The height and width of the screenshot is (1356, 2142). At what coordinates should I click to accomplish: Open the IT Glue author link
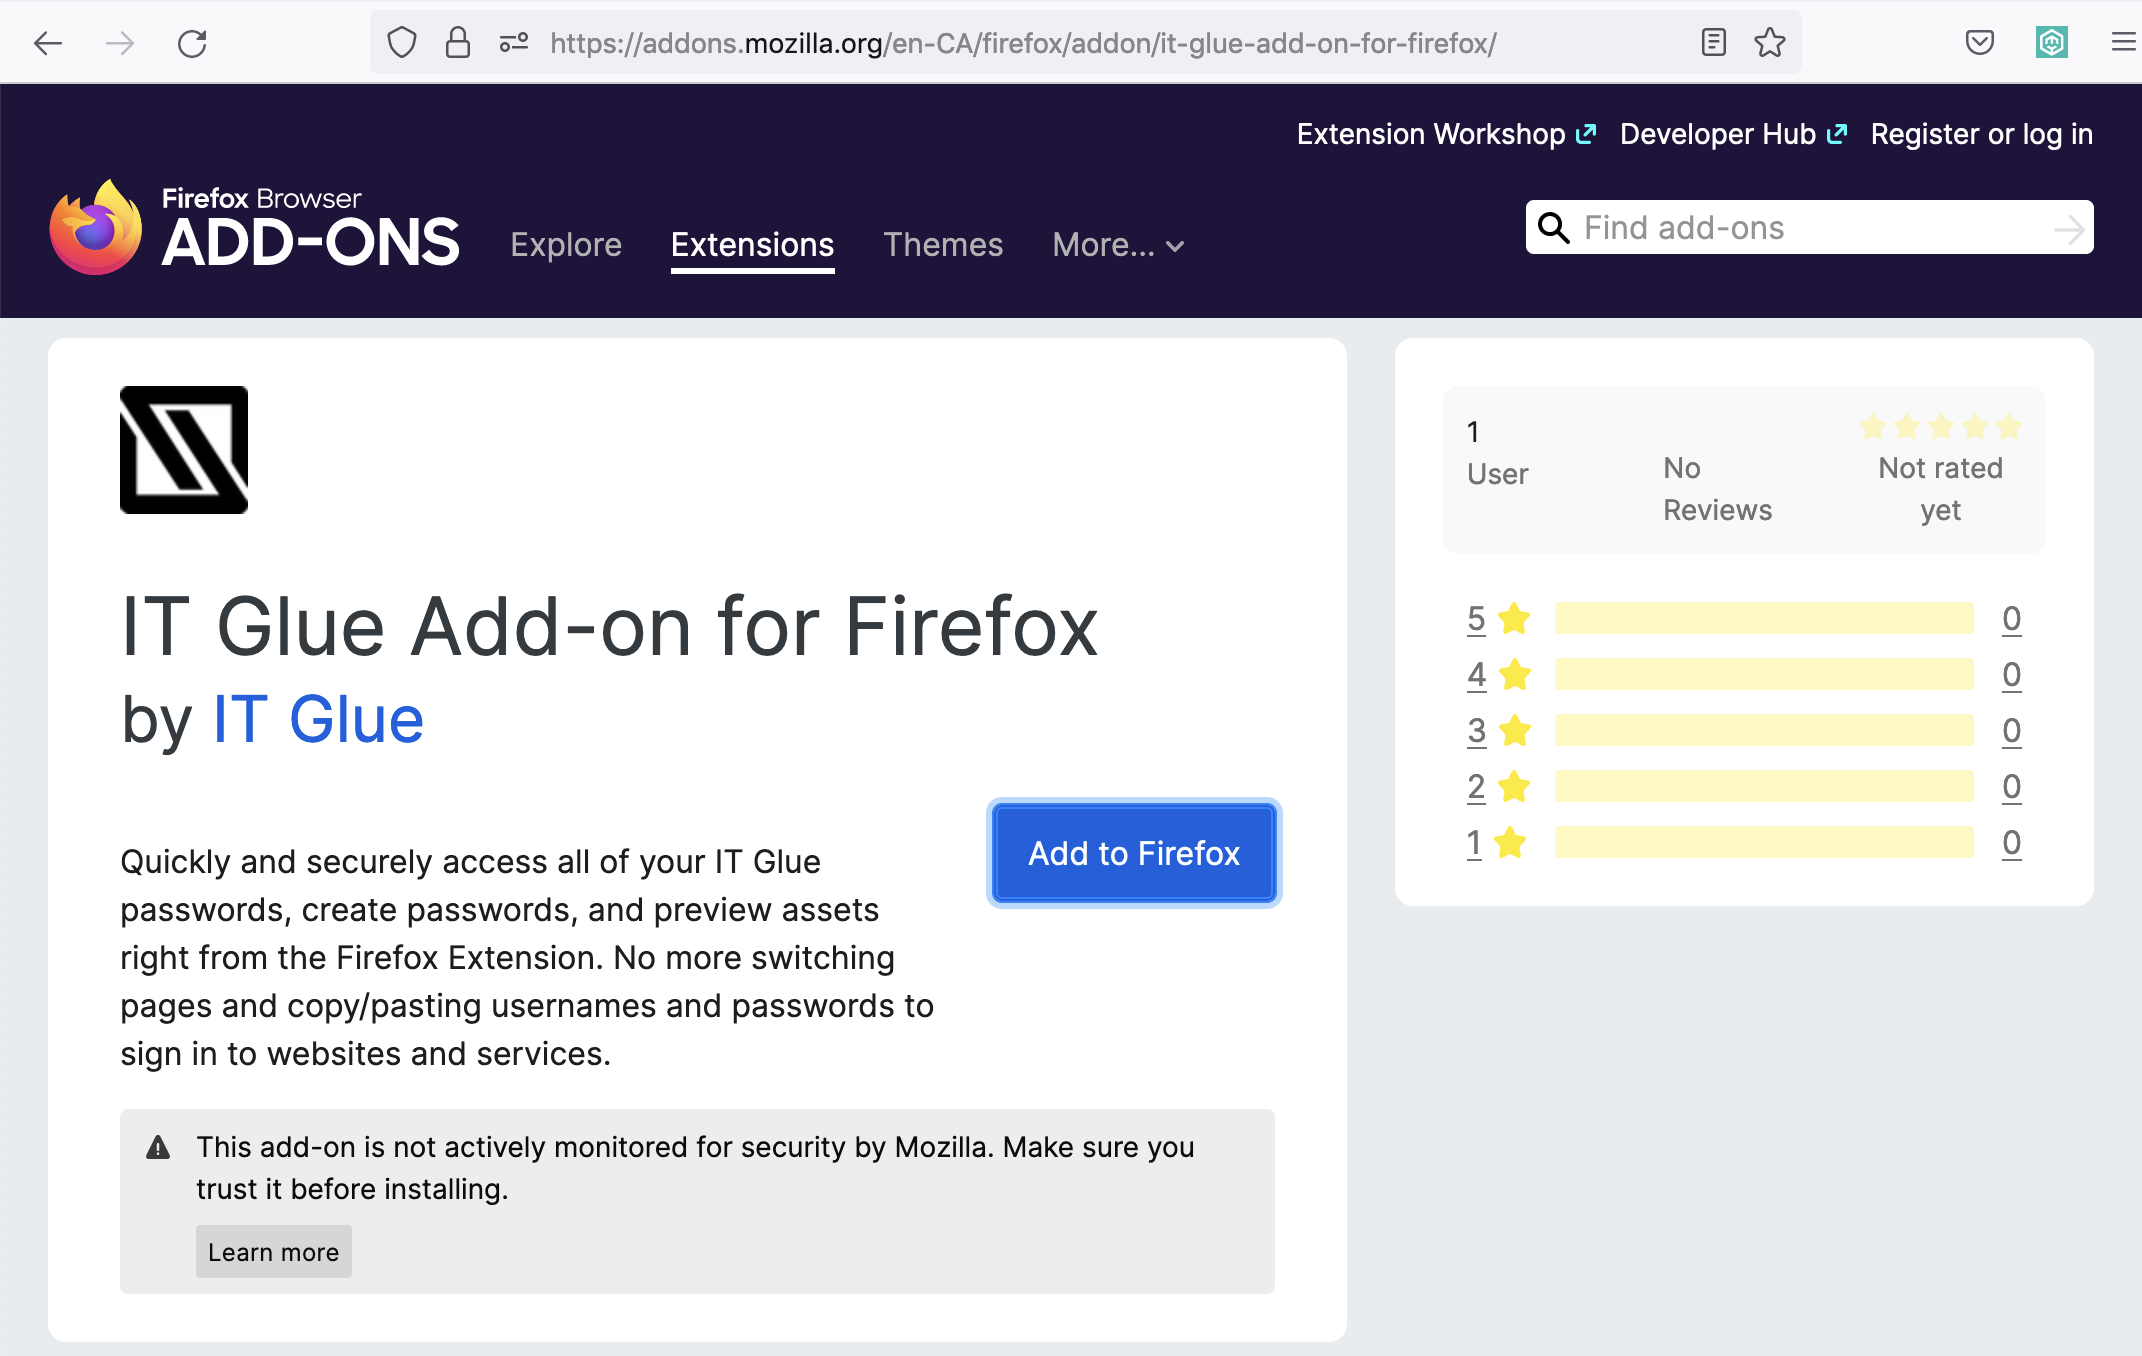click(318, 719)
